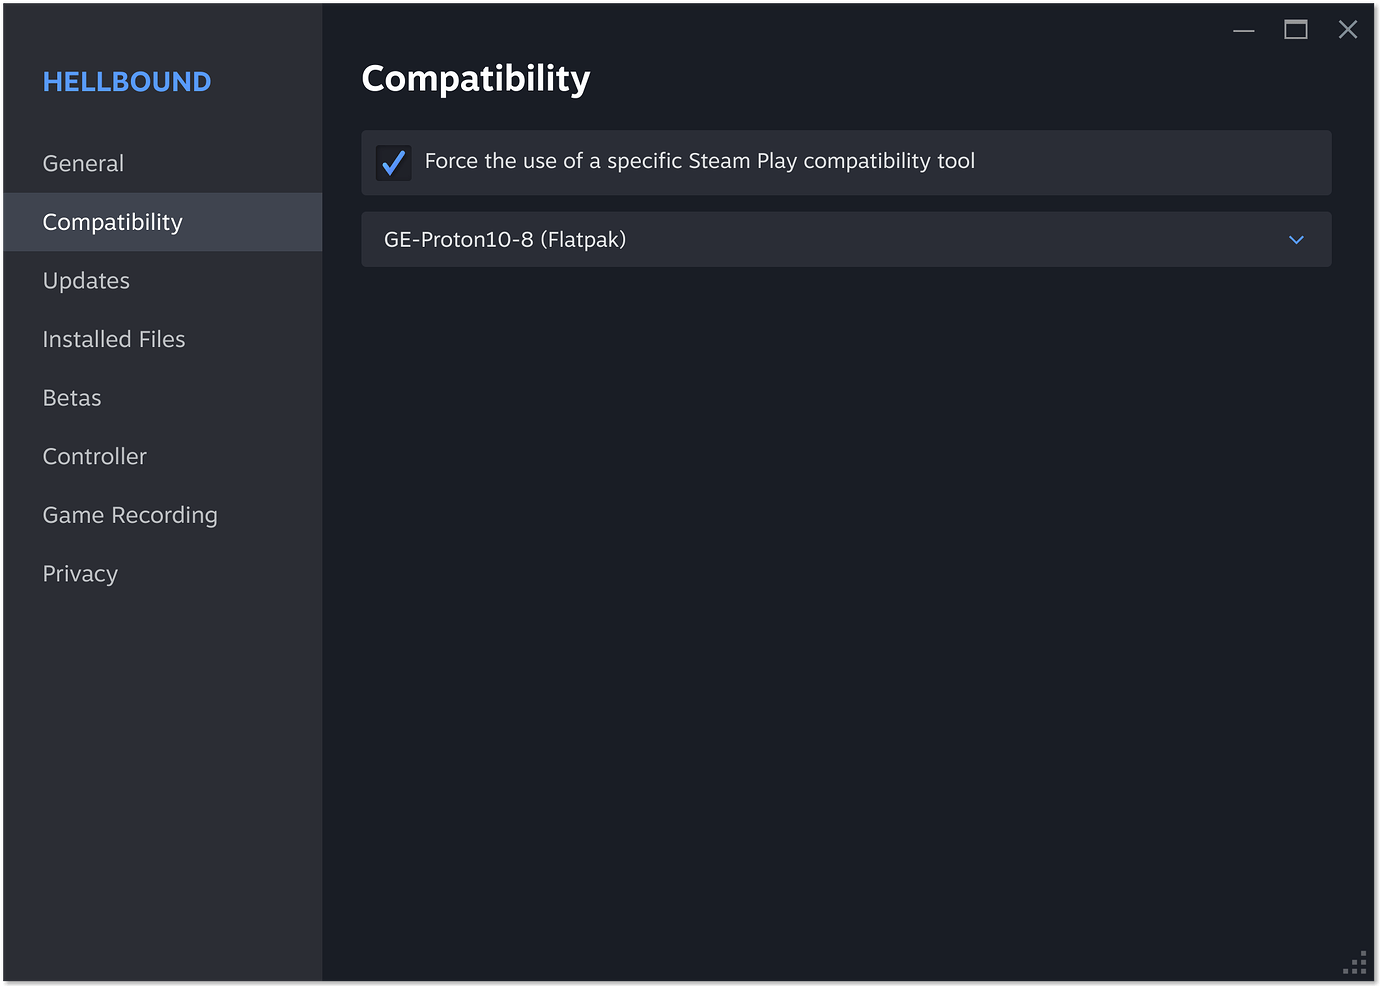Click the close X icon
The height and width of the screenshot is (986, 1380).
1347,29
